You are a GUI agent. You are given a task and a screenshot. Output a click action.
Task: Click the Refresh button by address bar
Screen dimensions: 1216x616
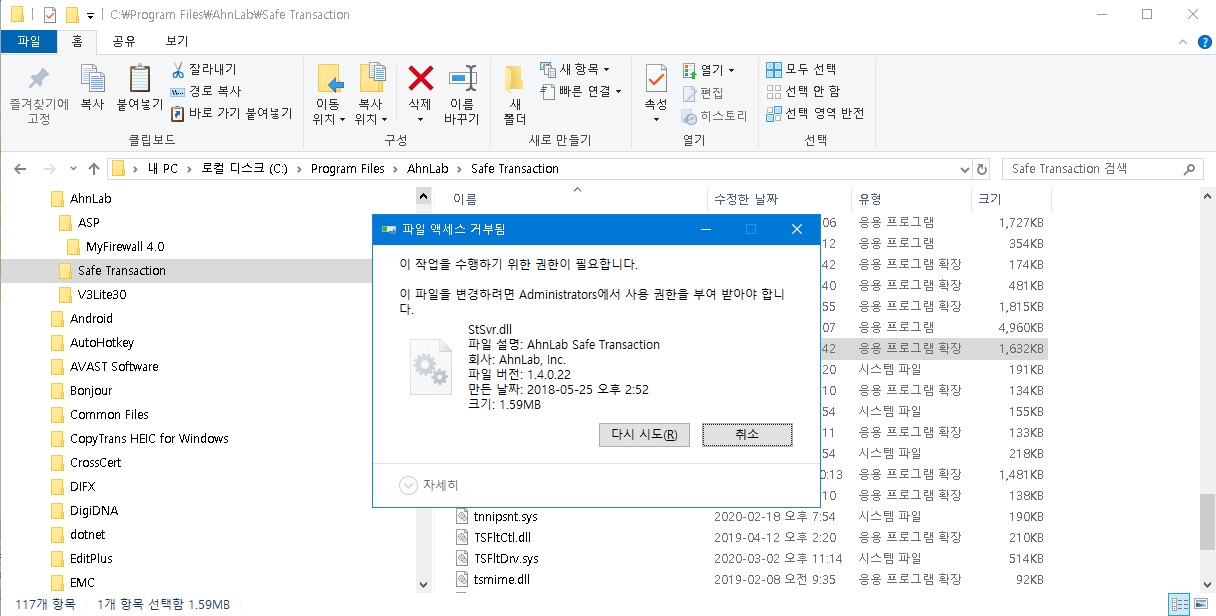(x=982, y=169)
